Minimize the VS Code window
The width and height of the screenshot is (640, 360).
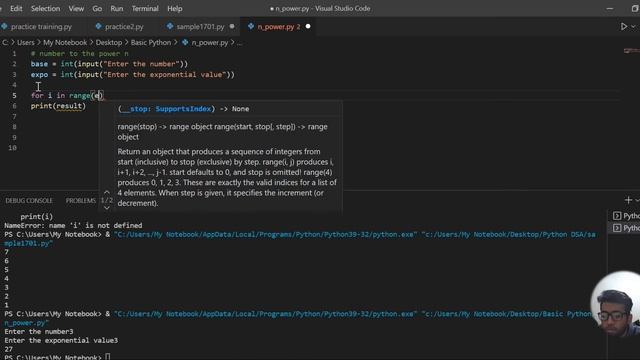(610, 9)
